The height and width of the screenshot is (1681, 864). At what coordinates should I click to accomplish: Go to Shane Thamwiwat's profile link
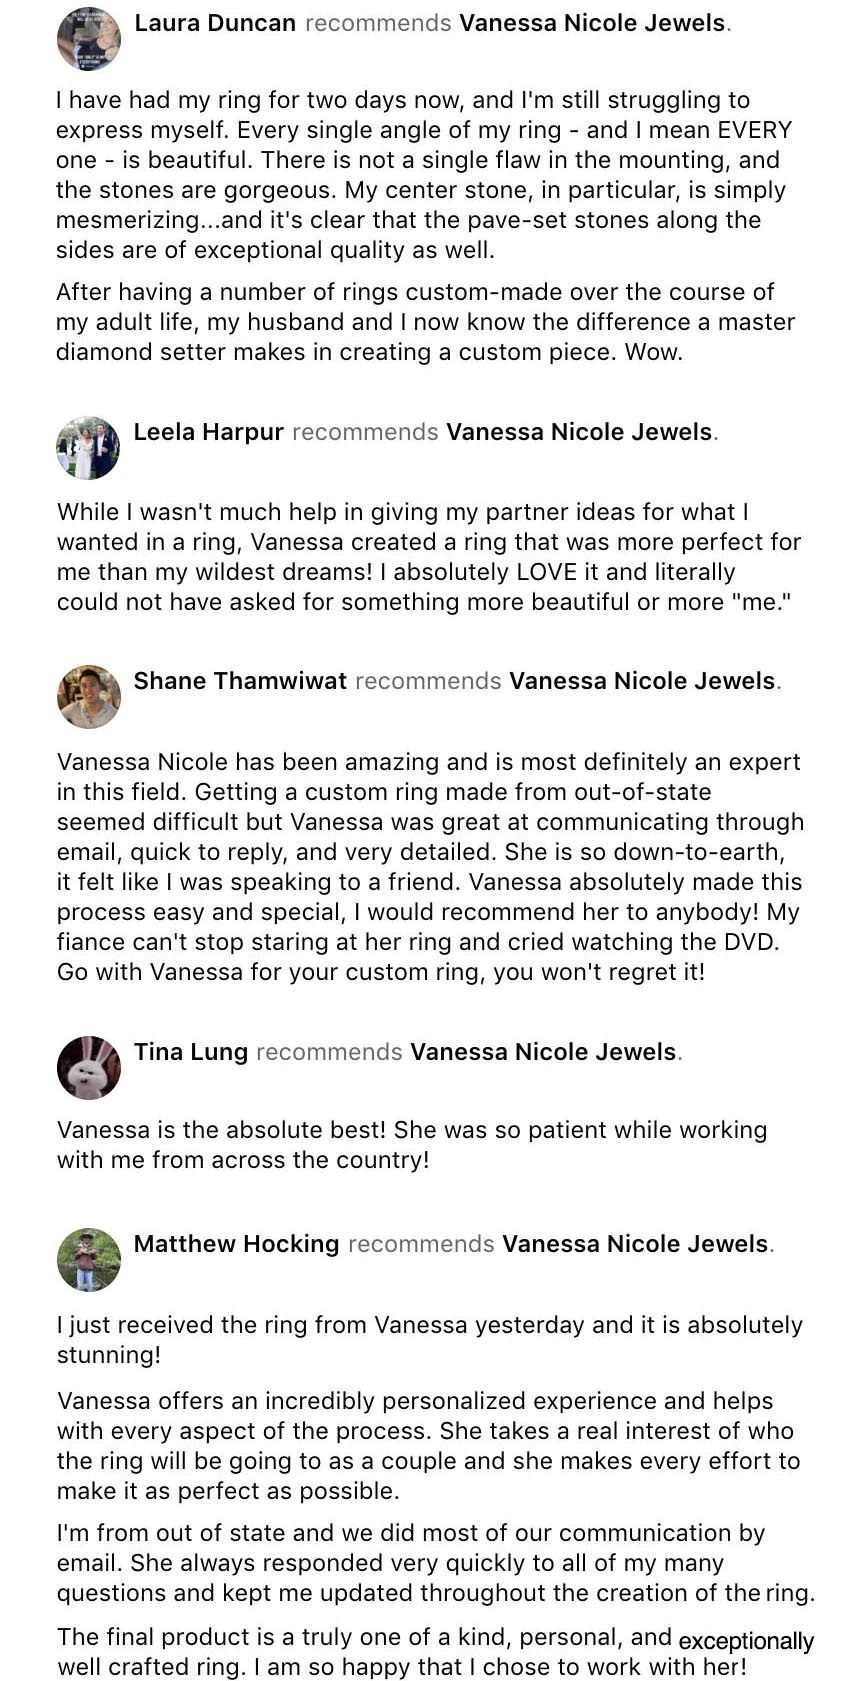[240, 681]
